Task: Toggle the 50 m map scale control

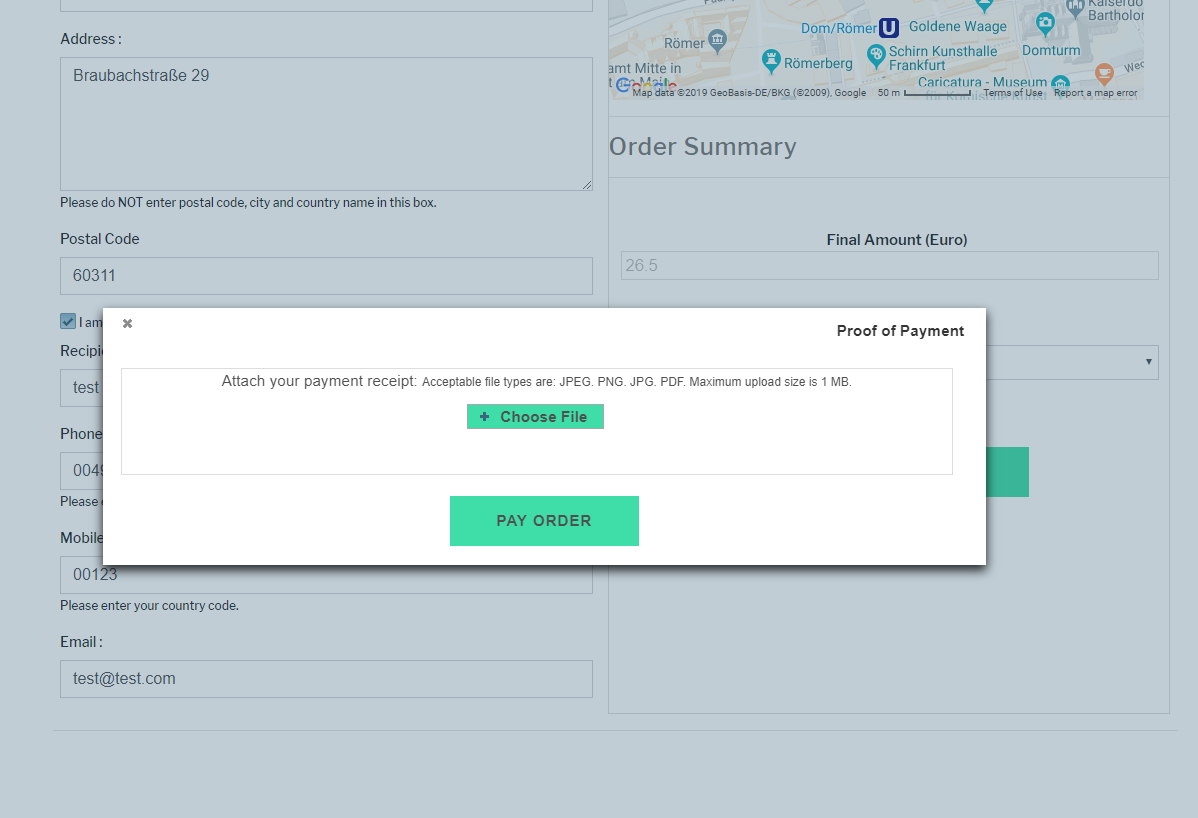Action: [910, 93]
